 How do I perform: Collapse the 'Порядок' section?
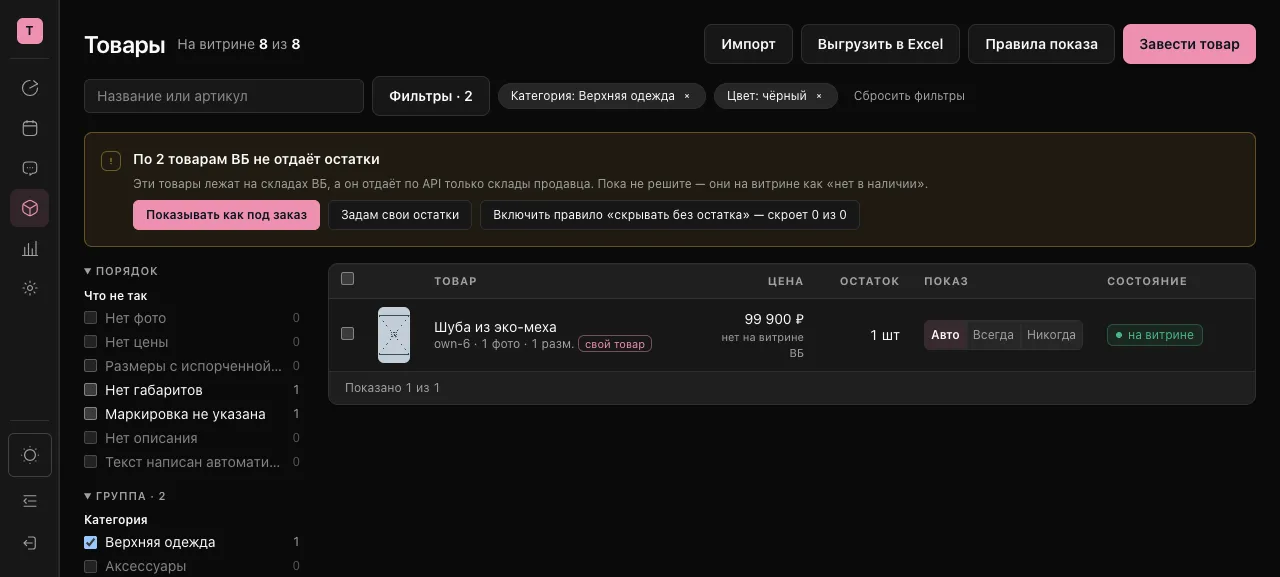click(x=121, y=271)
